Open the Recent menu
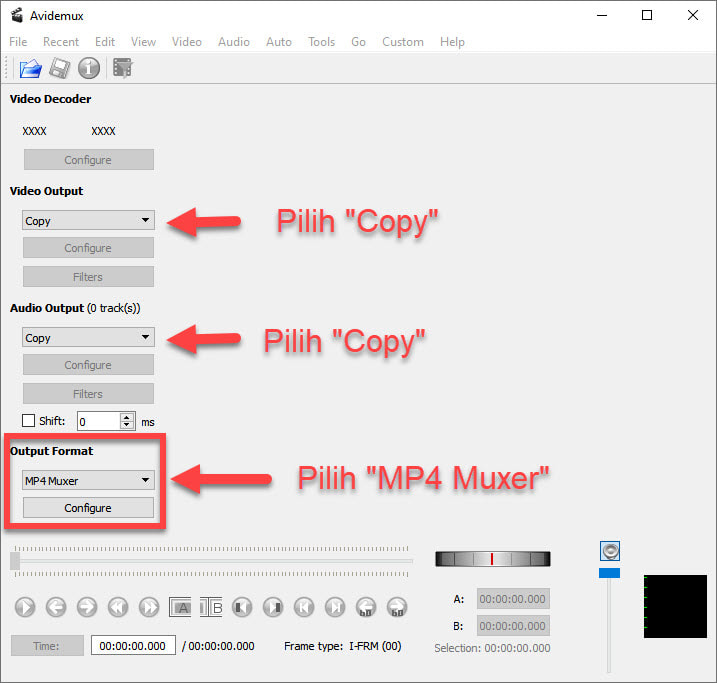 61,42
